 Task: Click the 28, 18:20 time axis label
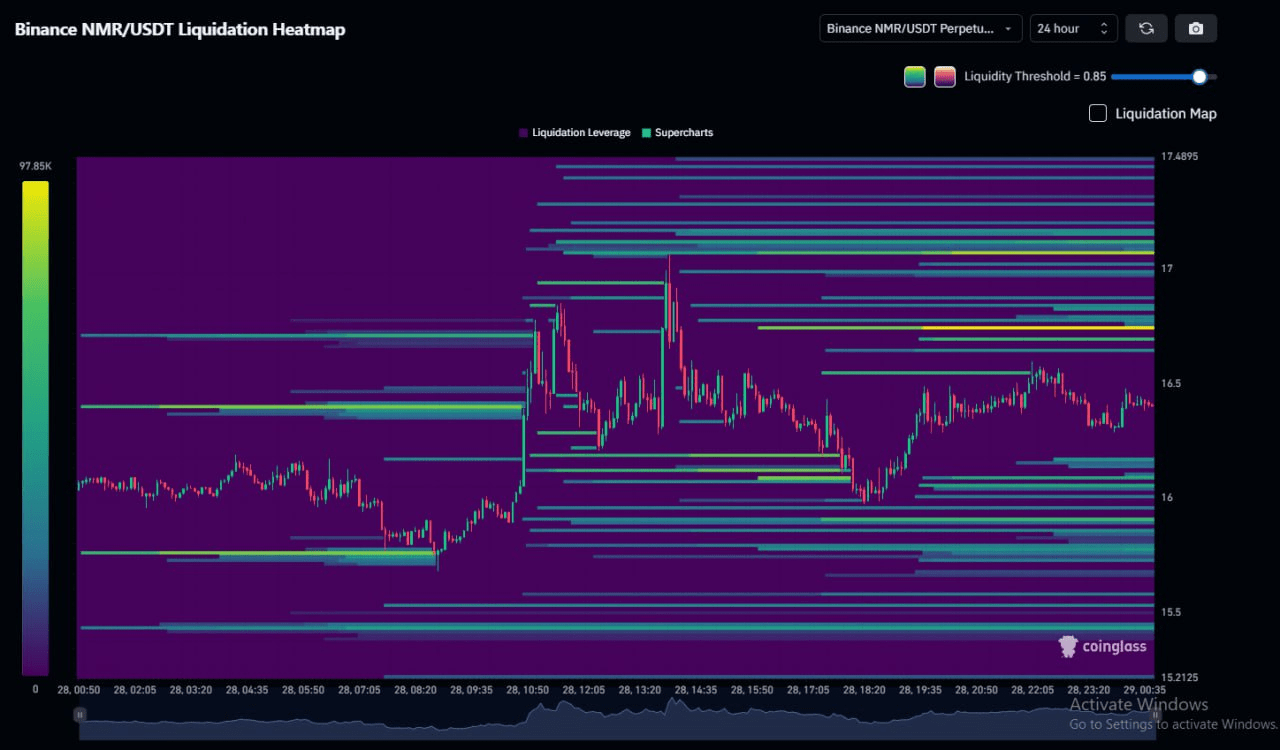(864, 690)
